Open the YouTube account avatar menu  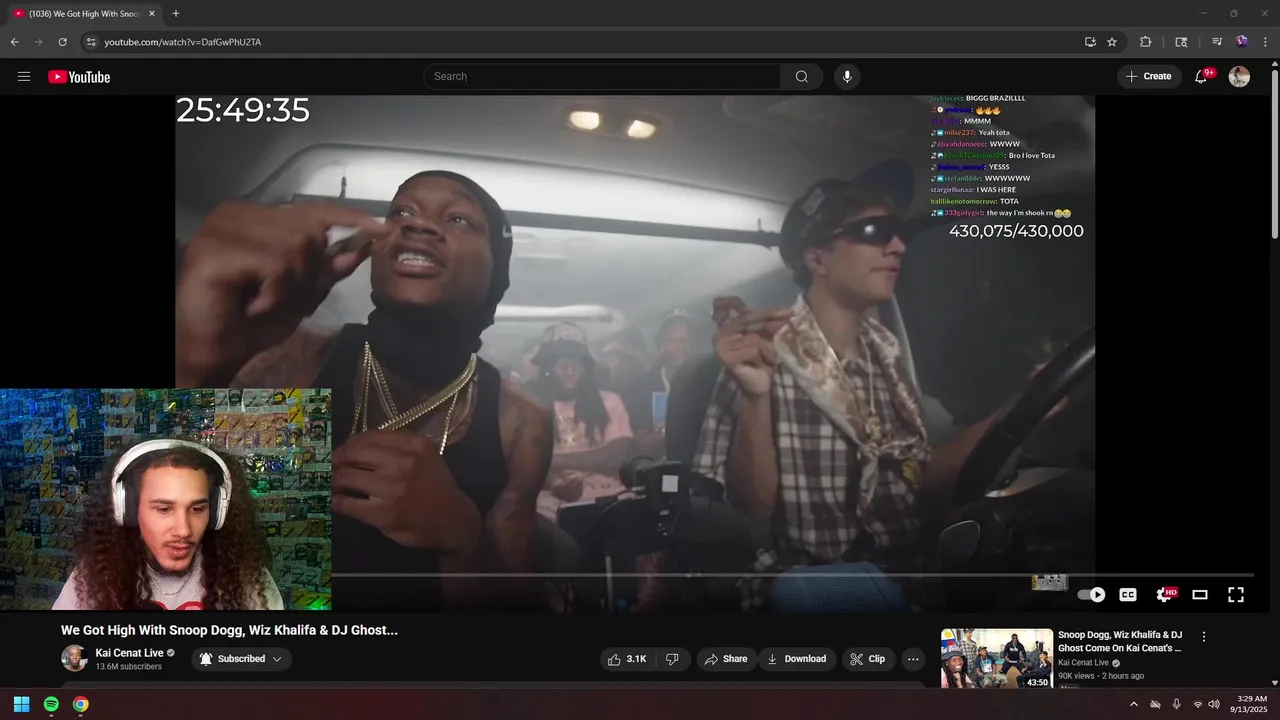pos(1239,77)
